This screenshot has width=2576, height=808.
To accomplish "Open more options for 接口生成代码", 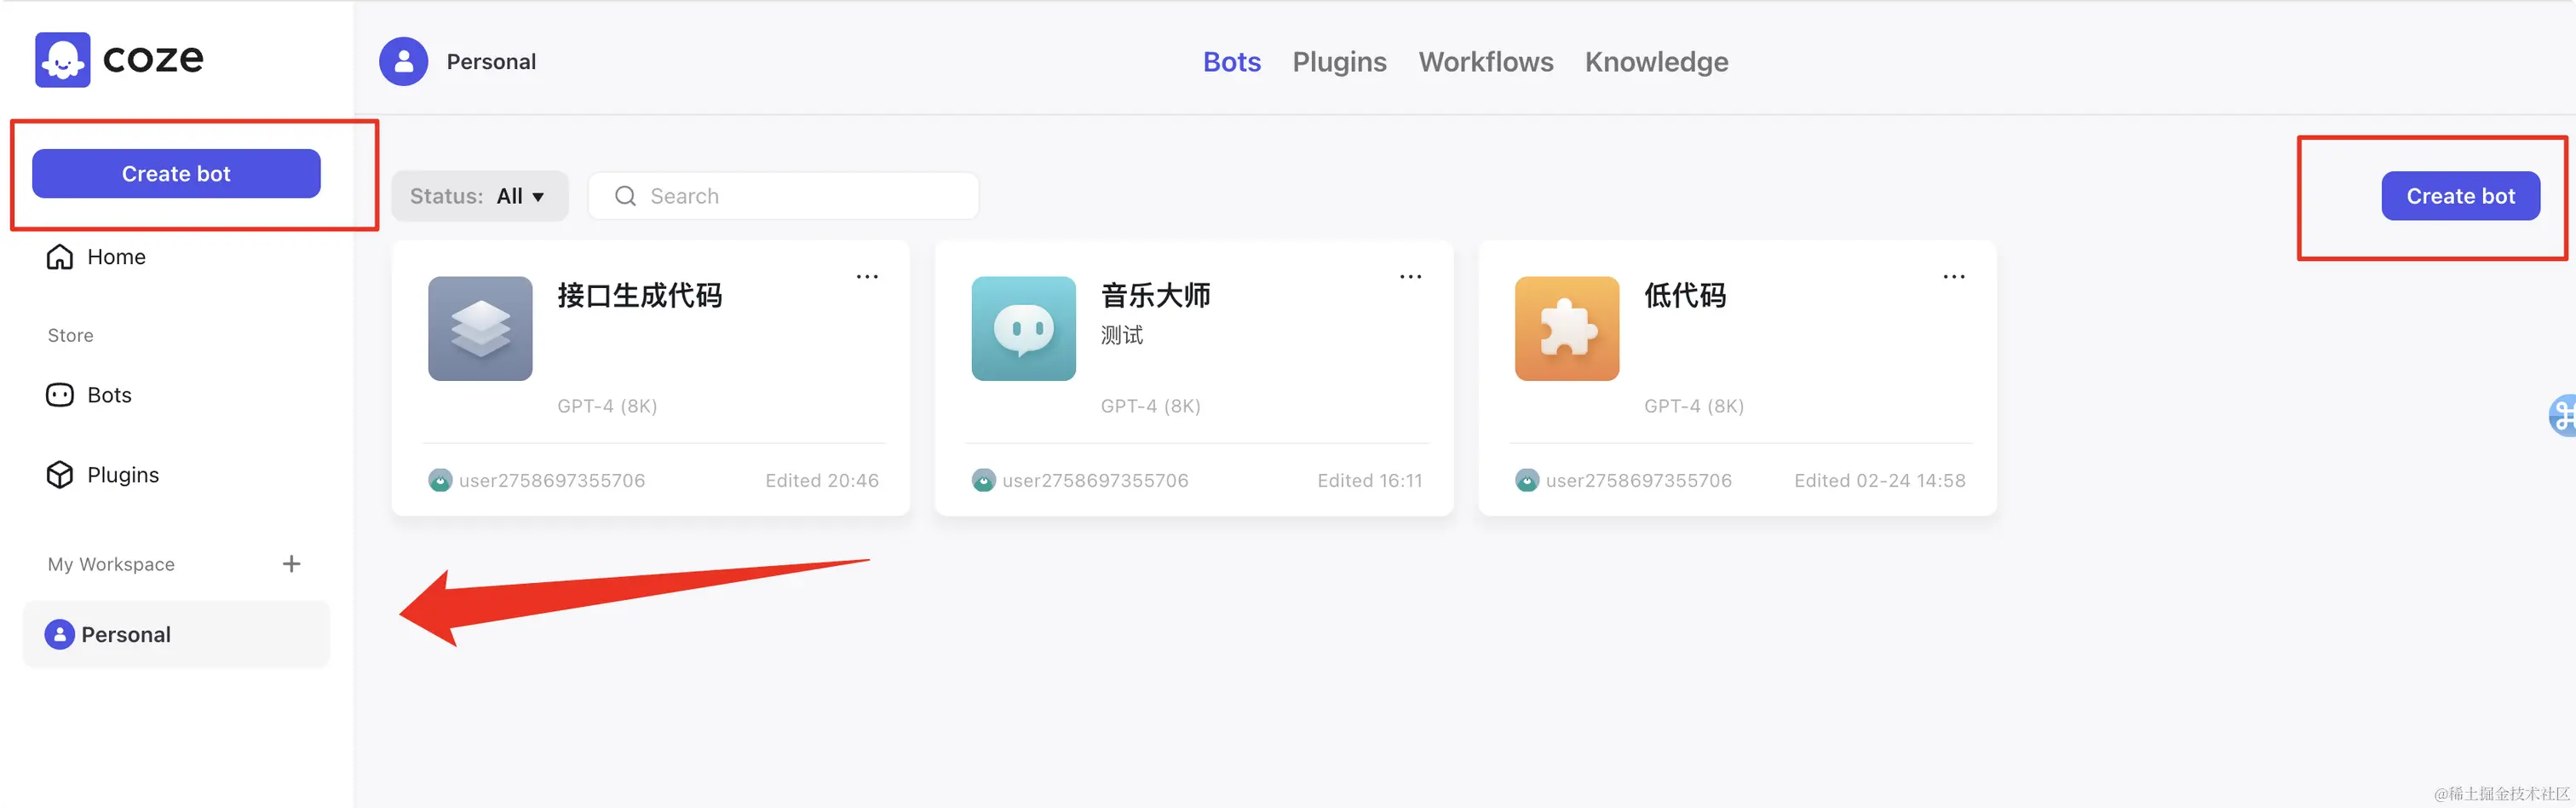I will 867,277.
